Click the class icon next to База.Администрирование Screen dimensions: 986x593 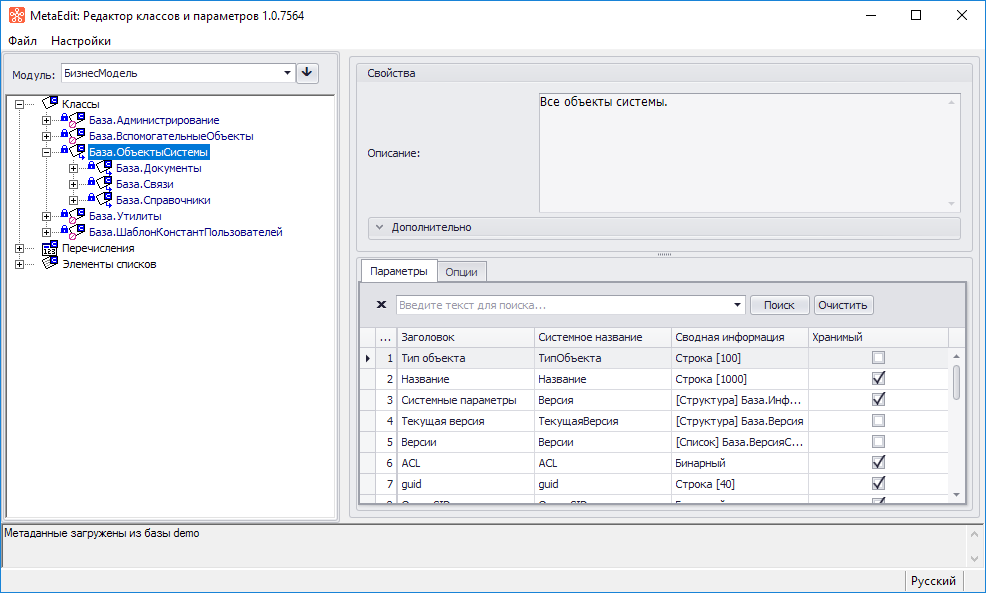click(x=76, y=120)
